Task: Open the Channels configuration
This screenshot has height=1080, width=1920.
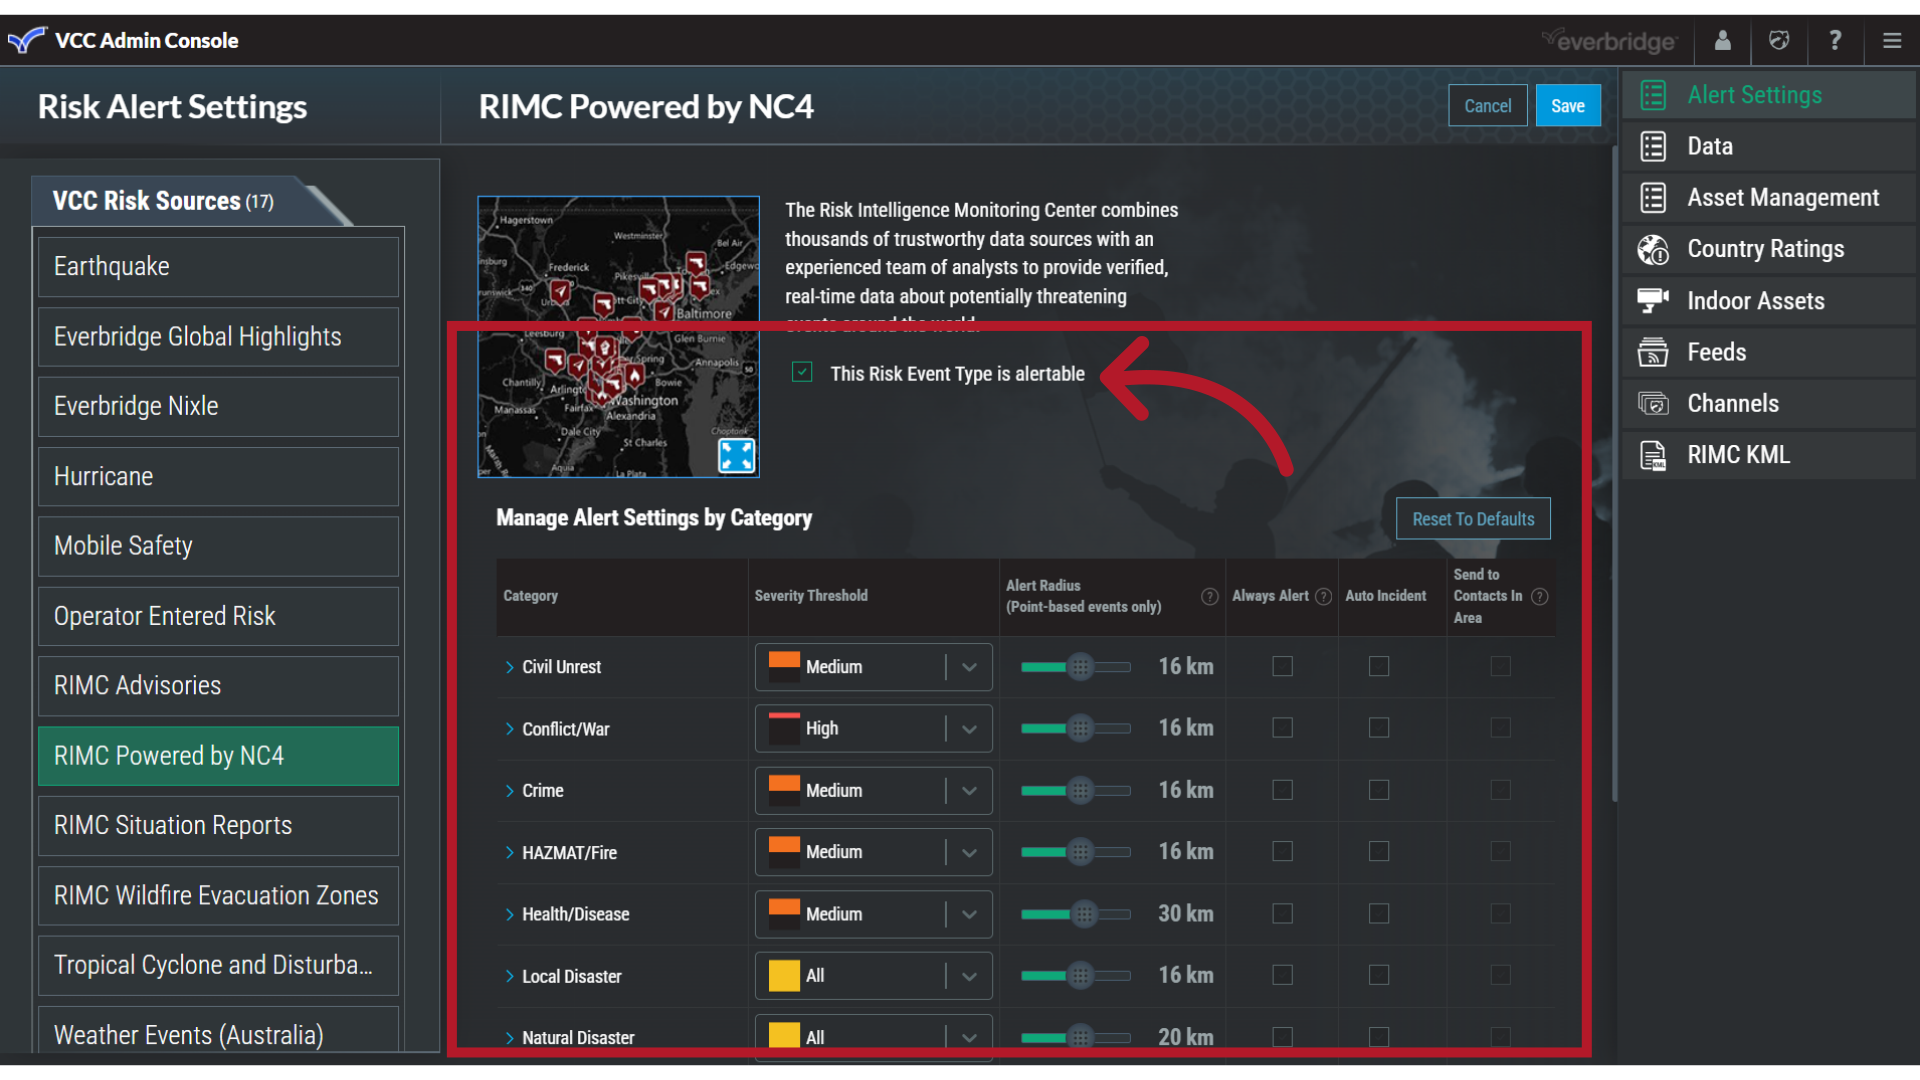Action: click(x=1733, y=403)
